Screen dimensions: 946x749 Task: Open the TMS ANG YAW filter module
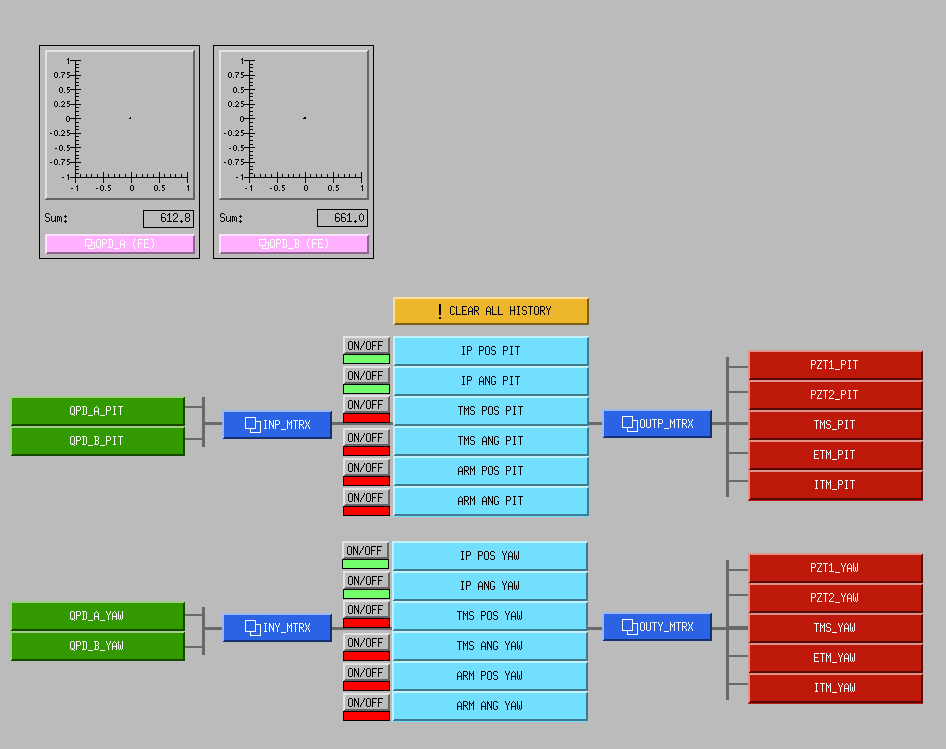[490, 646]
